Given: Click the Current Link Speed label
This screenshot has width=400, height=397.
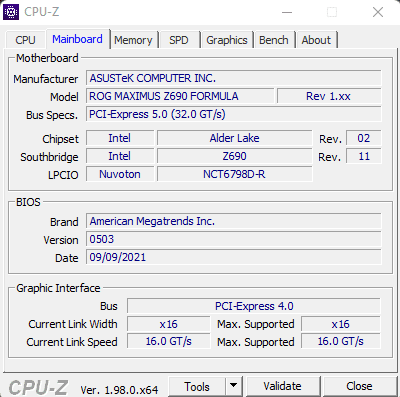Looking at the screenshot, I should 72,342.
